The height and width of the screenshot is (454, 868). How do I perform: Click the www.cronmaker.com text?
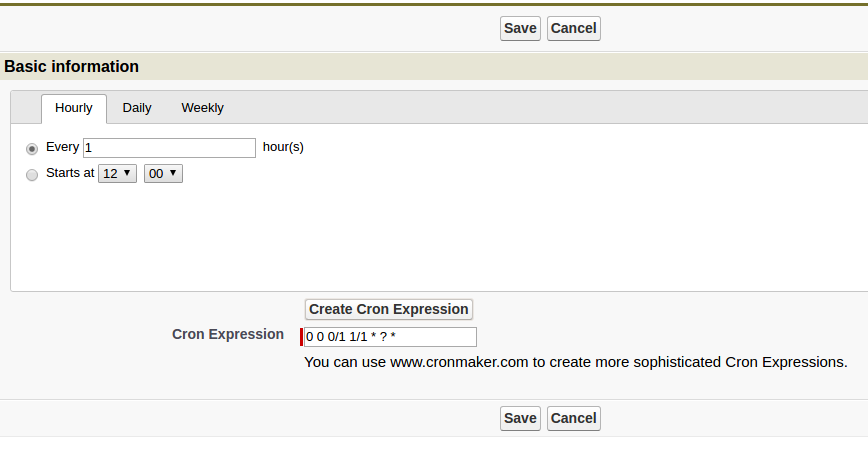(459, 362)
